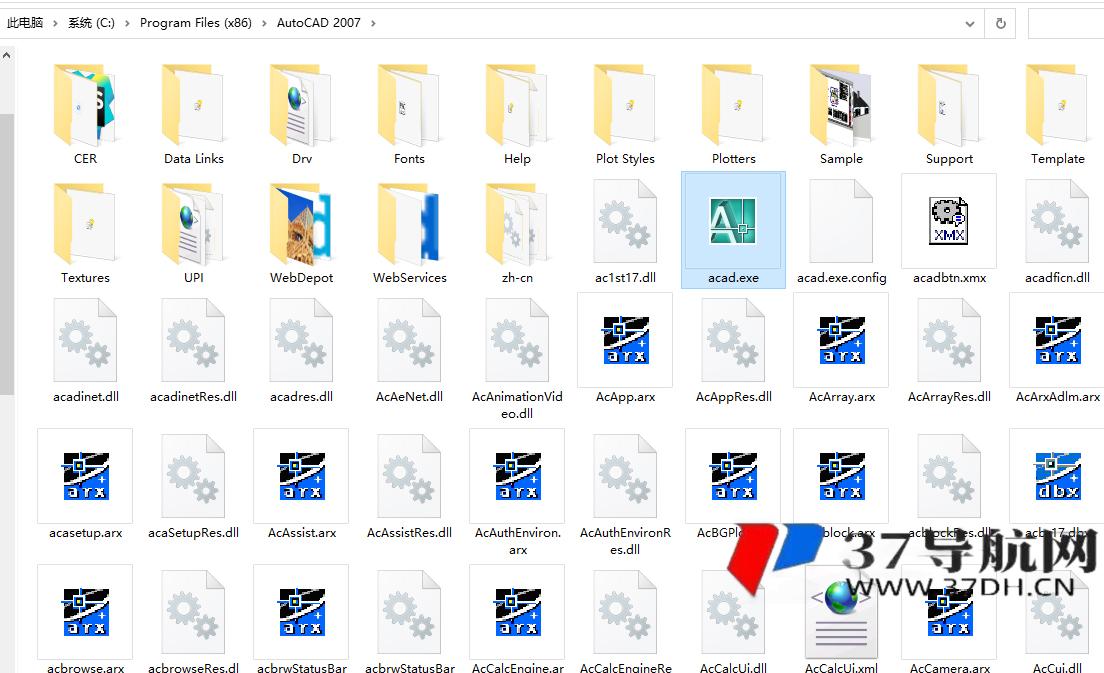Screen dimensions: 1104x673
Task: Click the AcArray.arx file icon
Action: [841, 340]
